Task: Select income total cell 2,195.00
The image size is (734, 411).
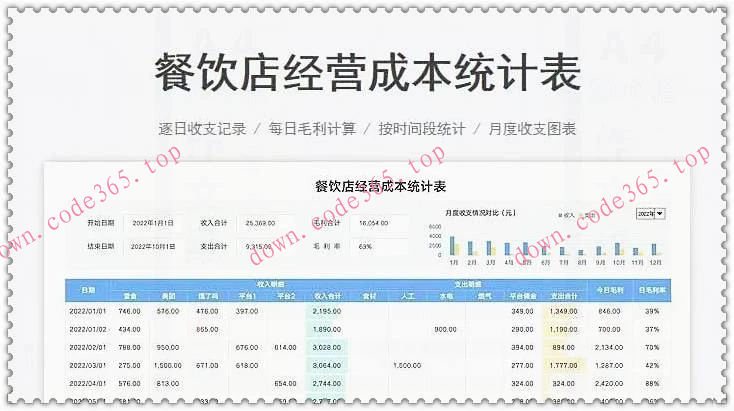Action: 327,311
